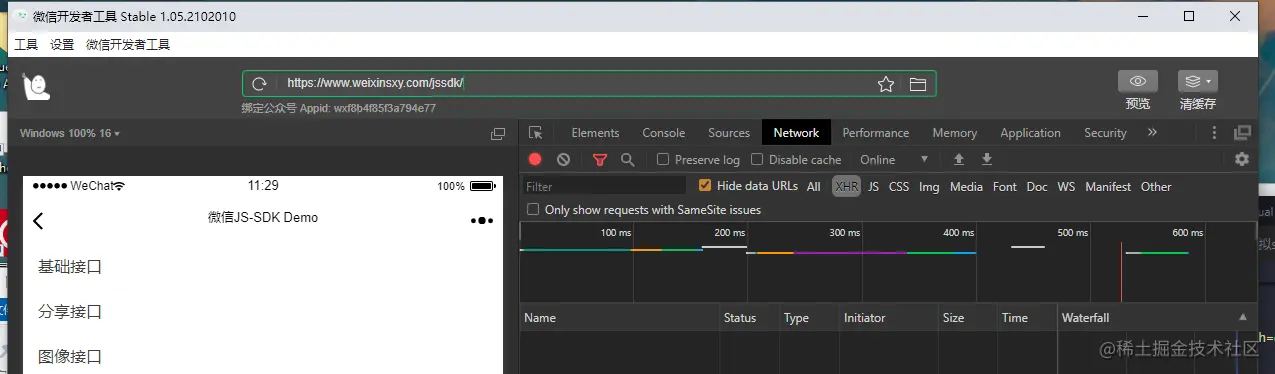Viewport: 1275px width, 374px height.
Task: Open the folder icon in the address bar
Action: pos(917,84)
